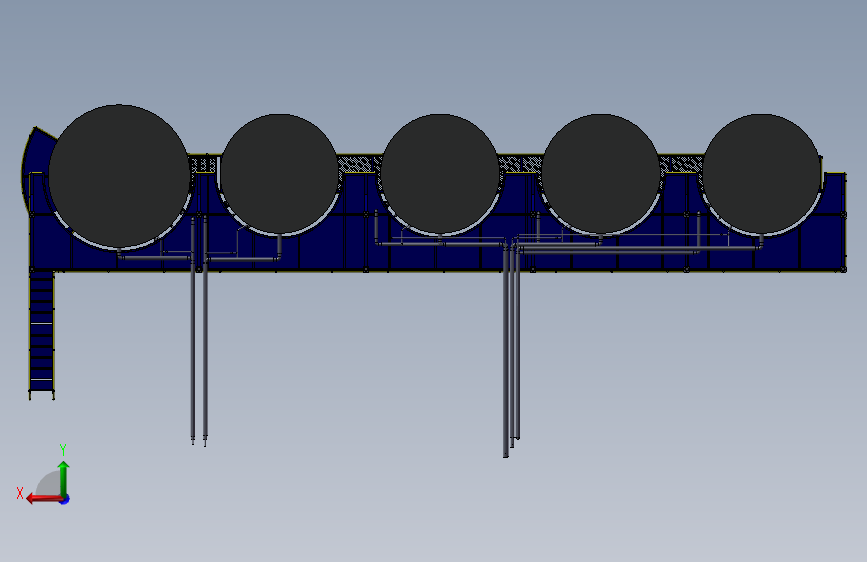The width and height of the screenshot is (867, 562).
Task: Select the fourth tank from the left
Action: 600,173
